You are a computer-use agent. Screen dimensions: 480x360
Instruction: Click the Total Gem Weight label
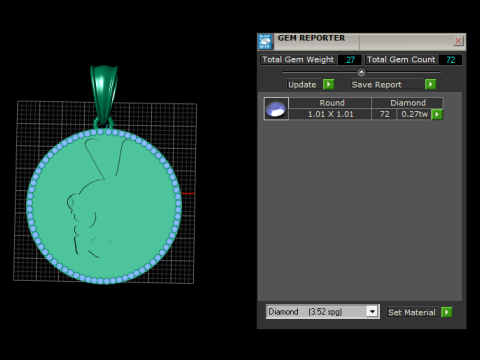298,60
